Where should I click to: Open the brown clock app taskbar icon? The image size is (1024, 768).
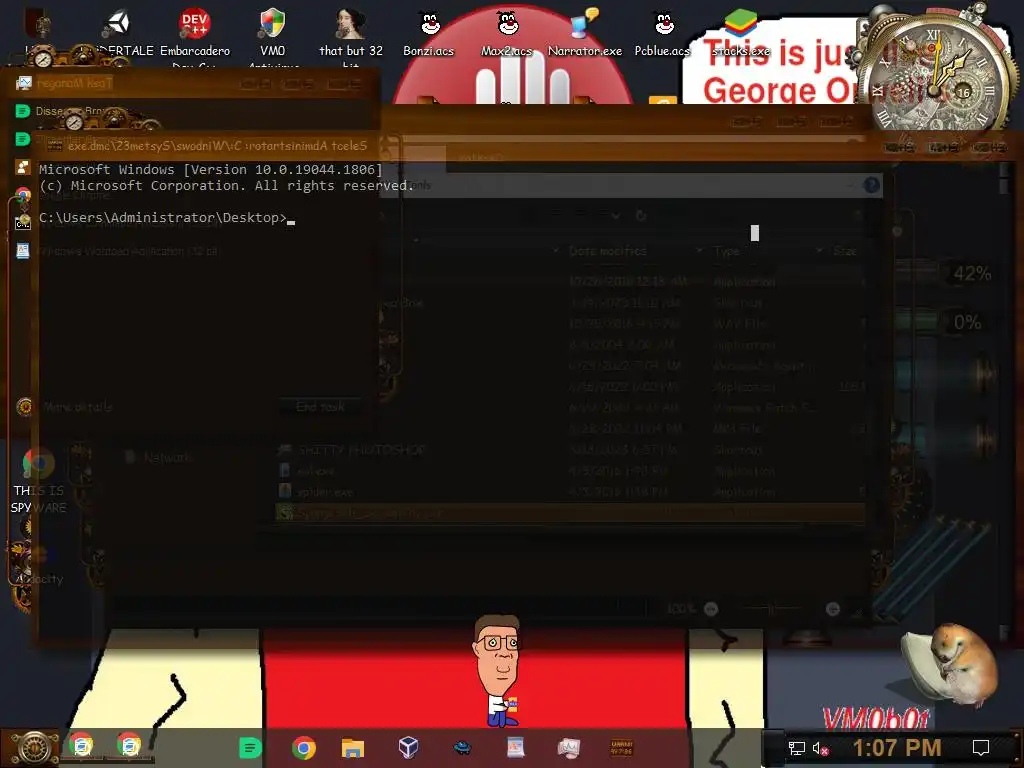click(x=622, y=747)
